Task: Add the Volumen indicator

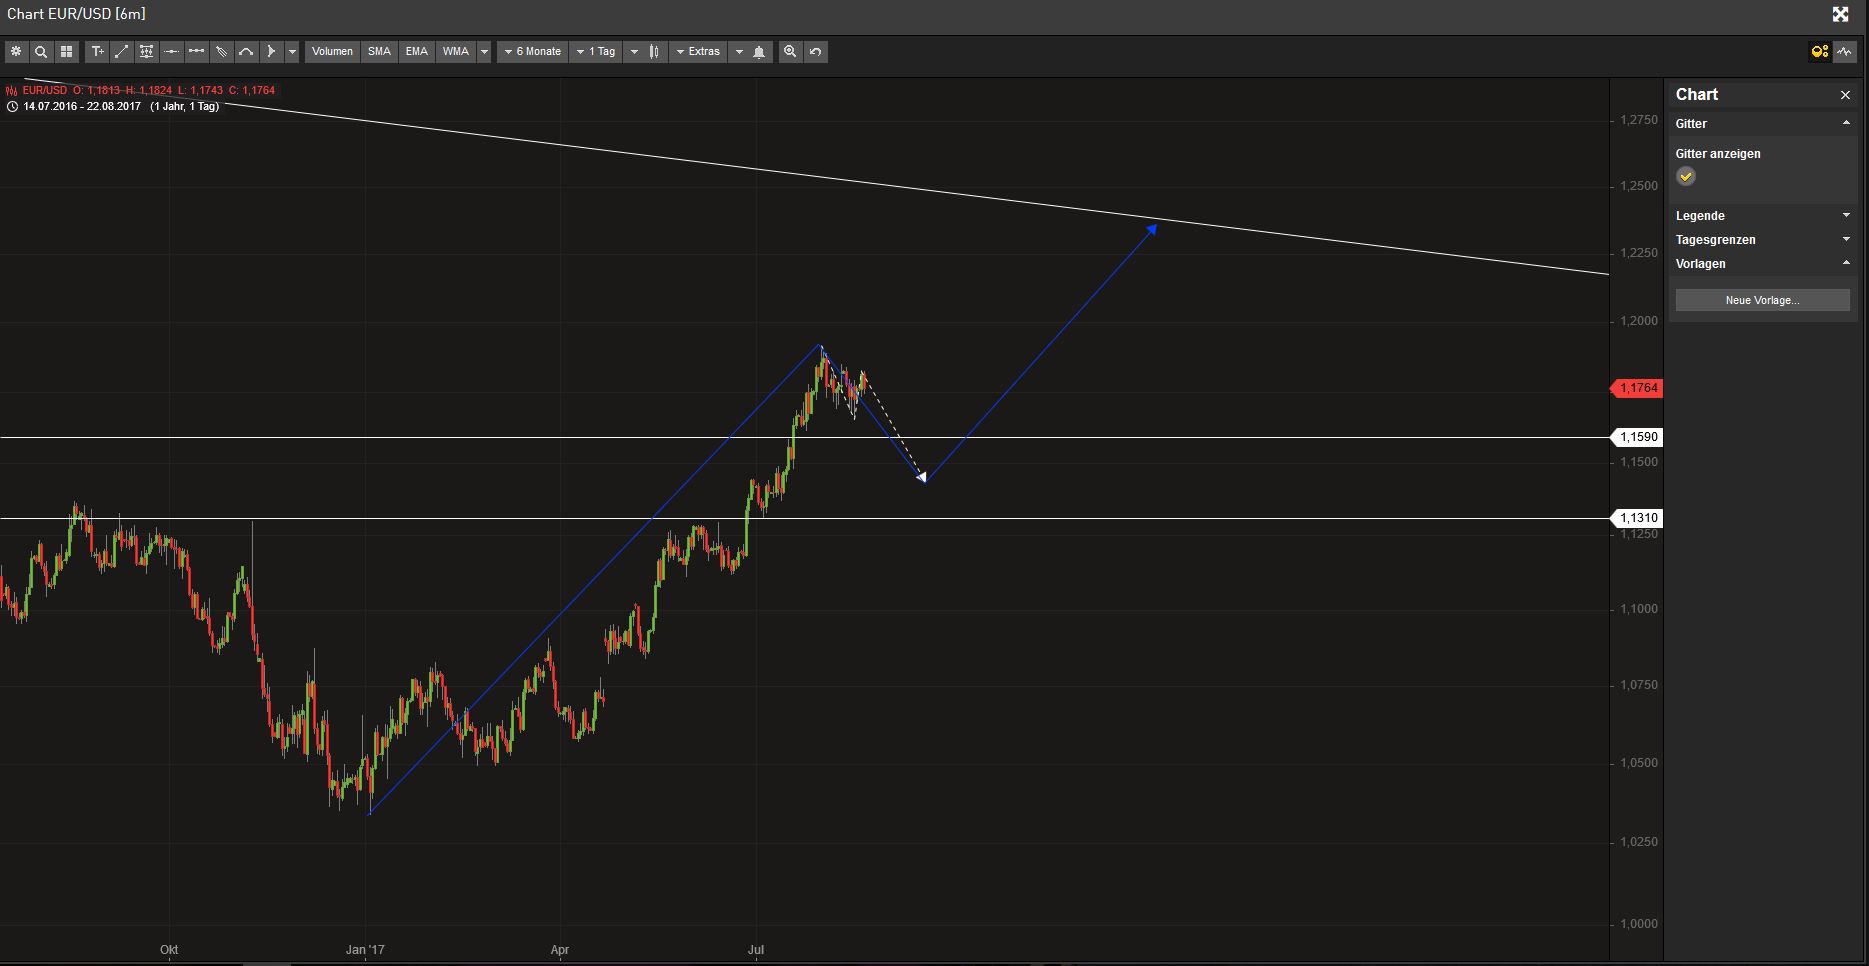Action: pos(332,52)
